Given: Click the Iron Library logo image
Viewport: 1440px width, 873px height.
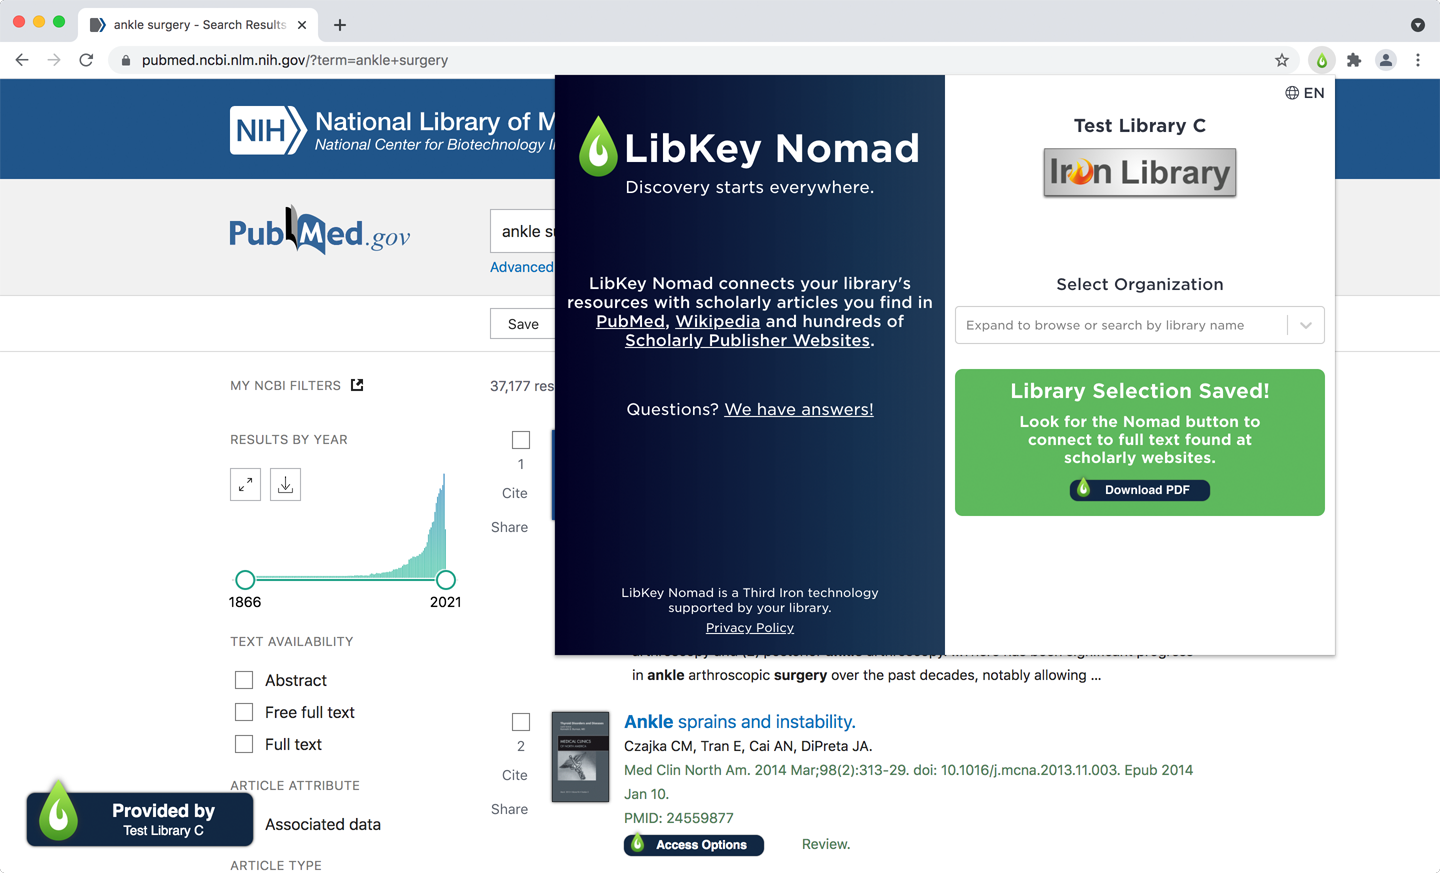Looking at the screenshot, I should [1140, 172].
